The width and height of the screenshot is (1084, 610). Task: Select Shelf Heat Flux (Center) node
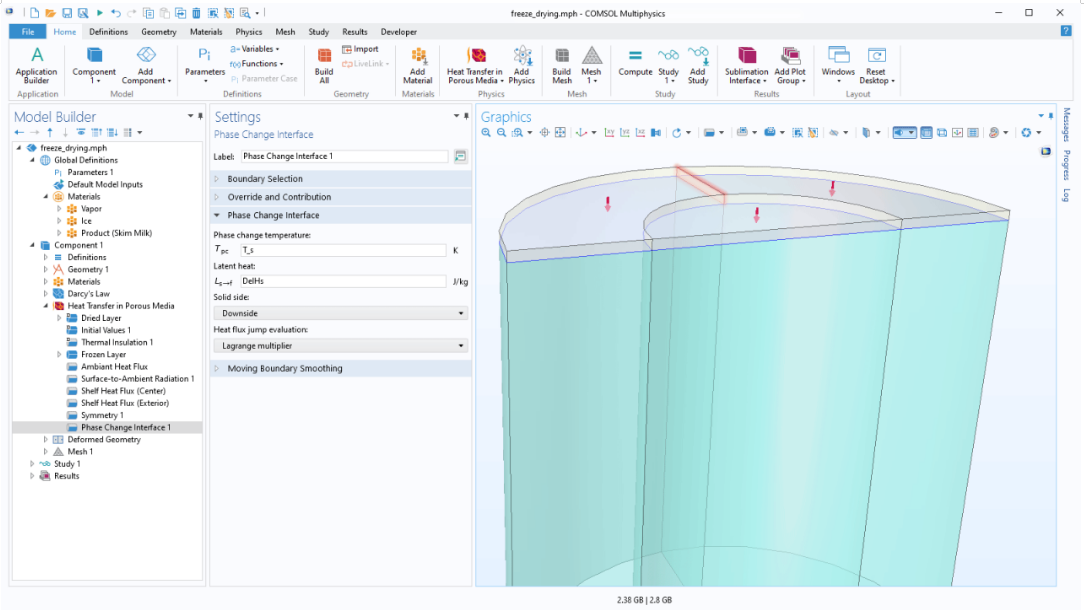point(123,391)
